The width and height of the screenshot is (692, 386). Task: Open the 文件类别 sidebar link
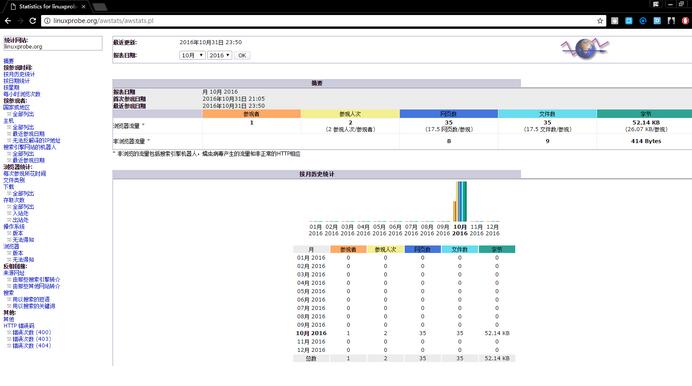14,180
